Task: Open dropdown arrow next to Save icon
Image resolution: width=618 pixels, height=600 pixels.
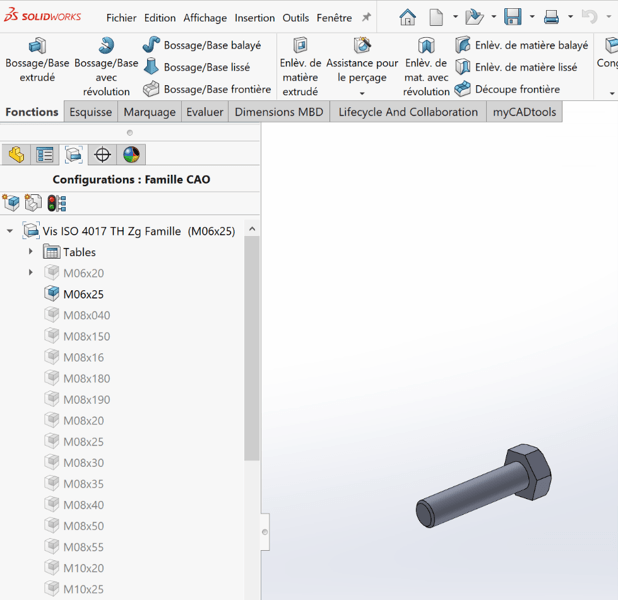Action: [532, 17]
